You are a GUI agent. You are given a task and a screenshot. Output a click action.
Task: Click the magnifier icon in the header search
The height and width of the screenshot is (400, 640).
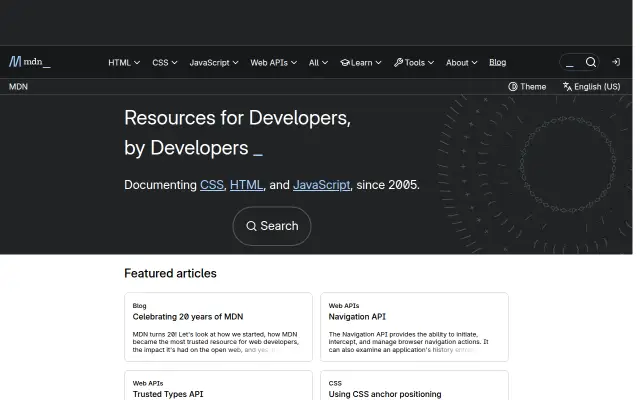(591, 62)
